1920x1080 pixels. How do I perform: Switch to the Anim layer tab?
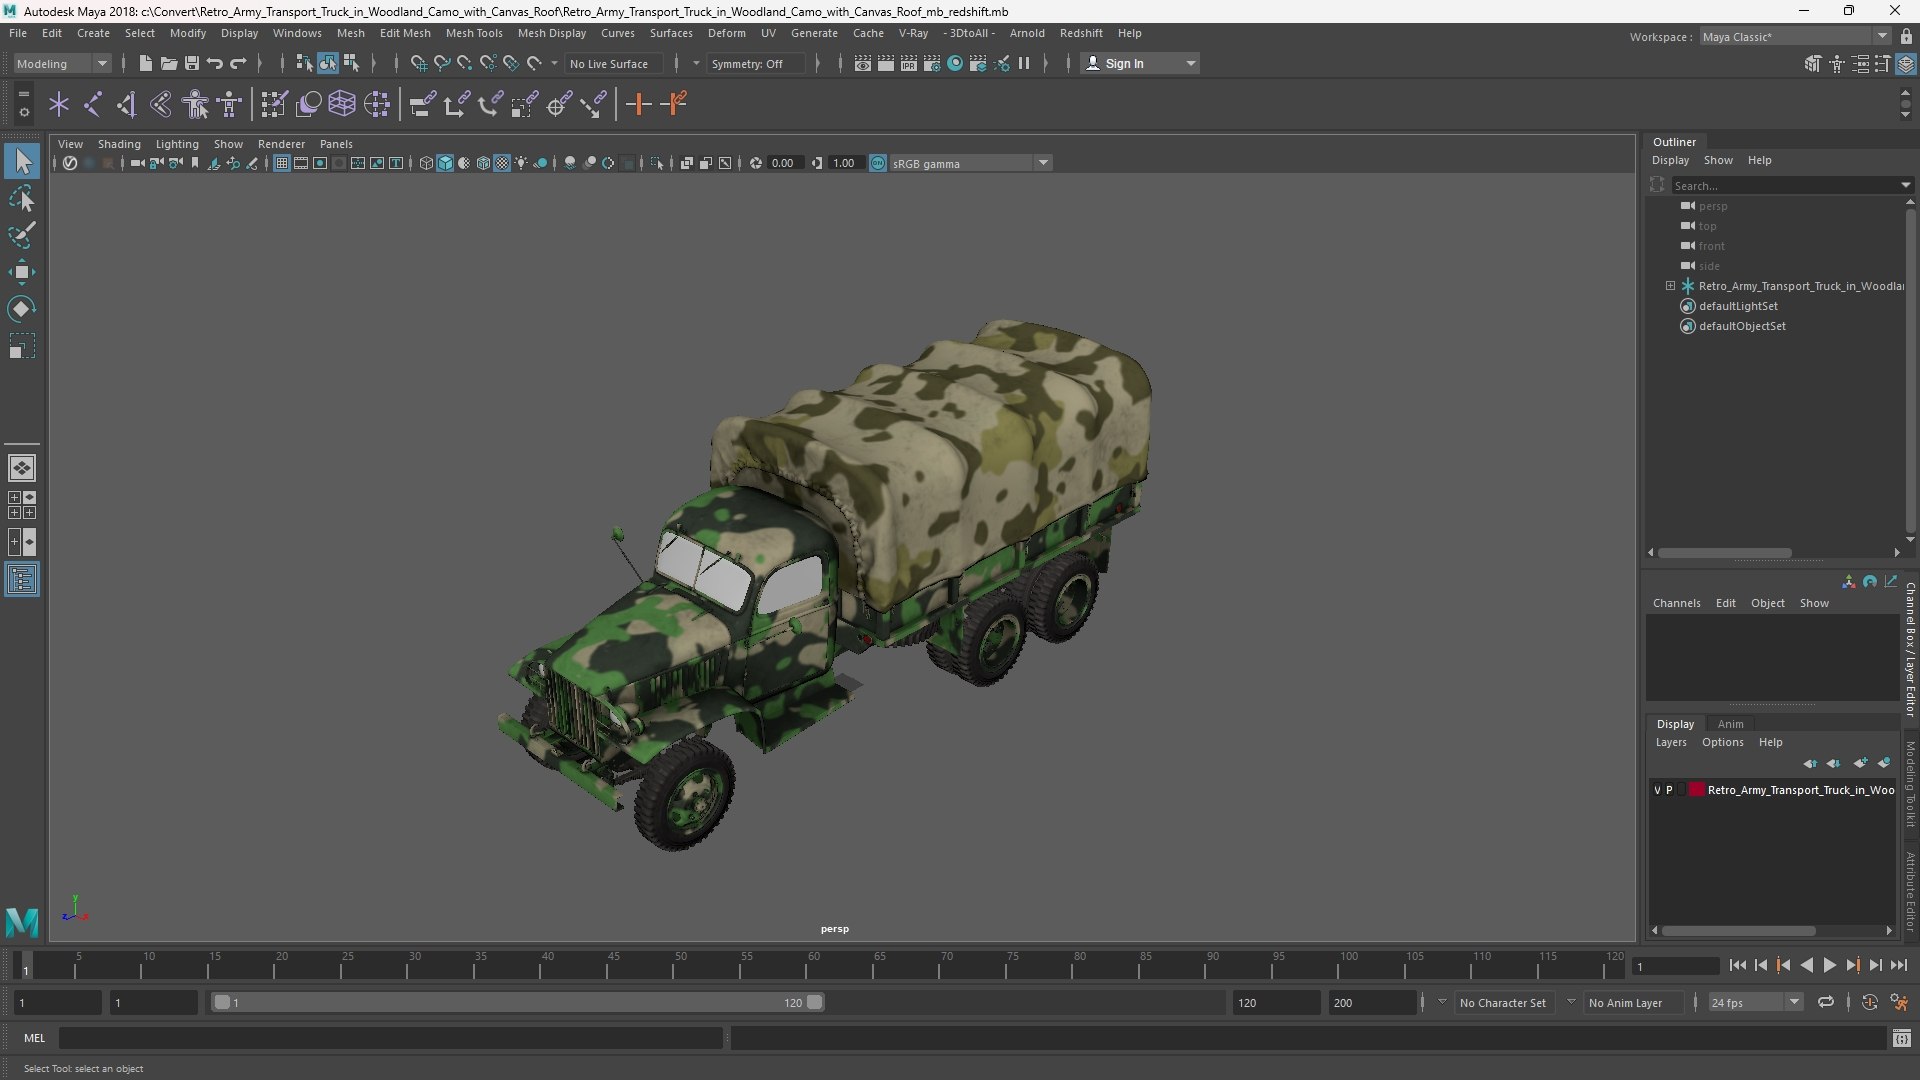[1730, 724]
